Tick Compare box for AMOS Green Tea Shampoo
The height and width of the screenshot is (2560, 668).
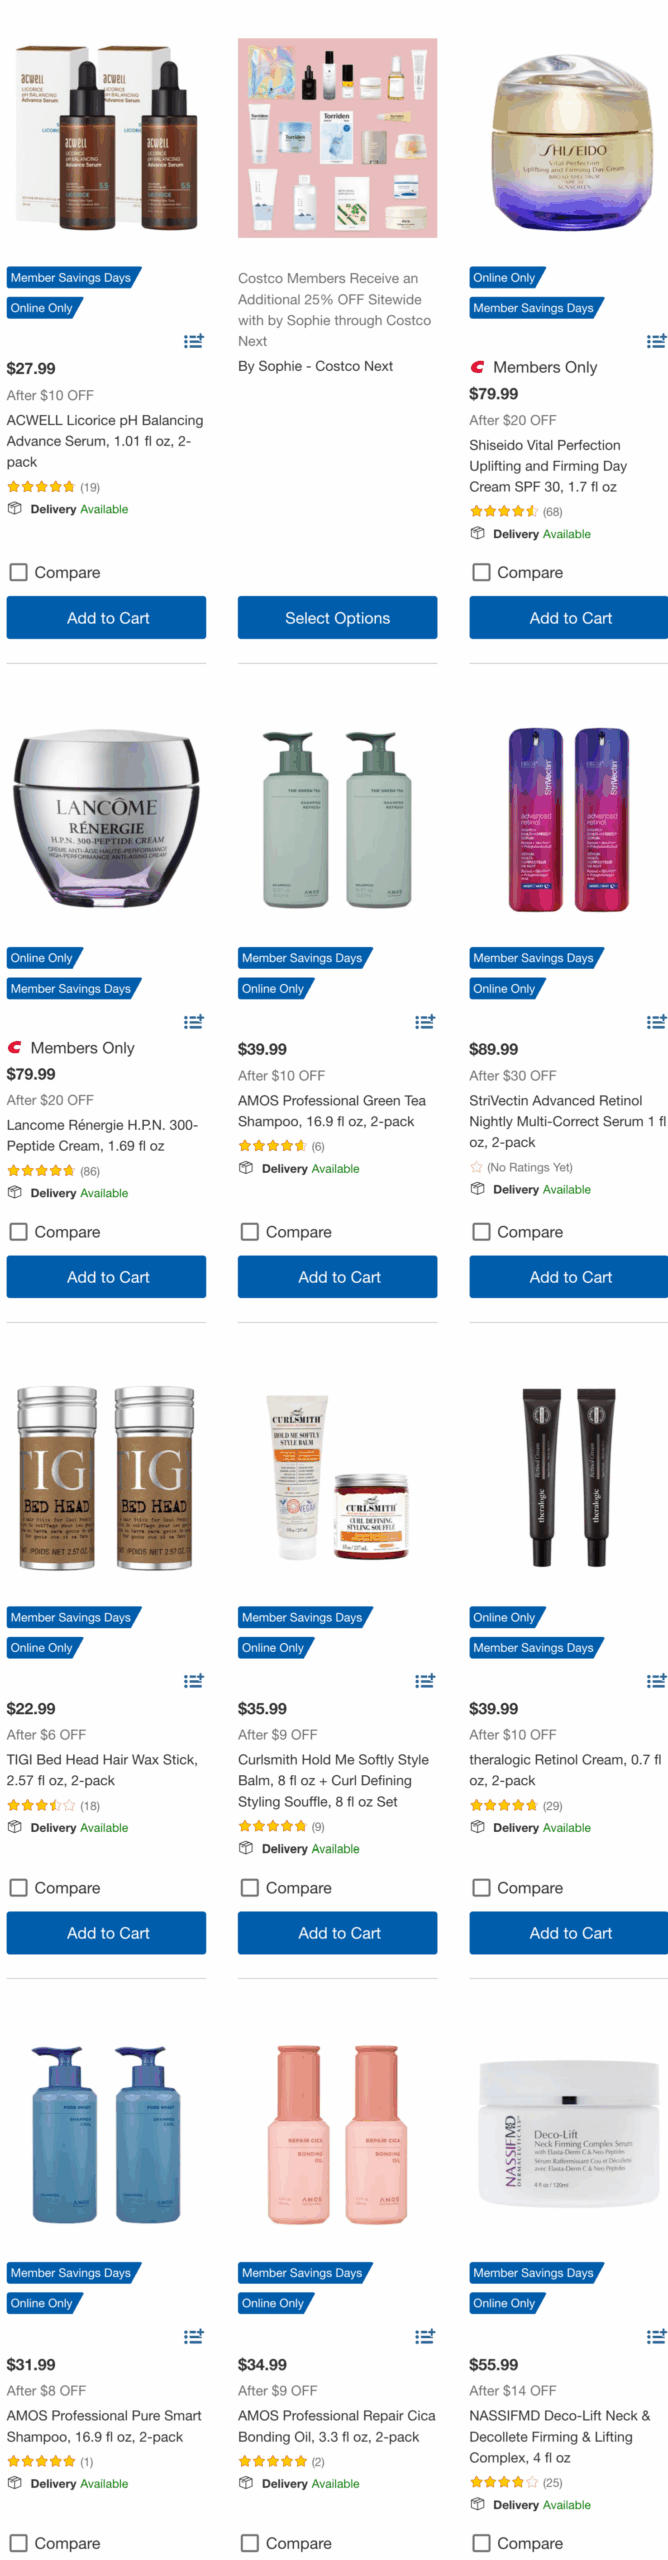(250, 1232)
